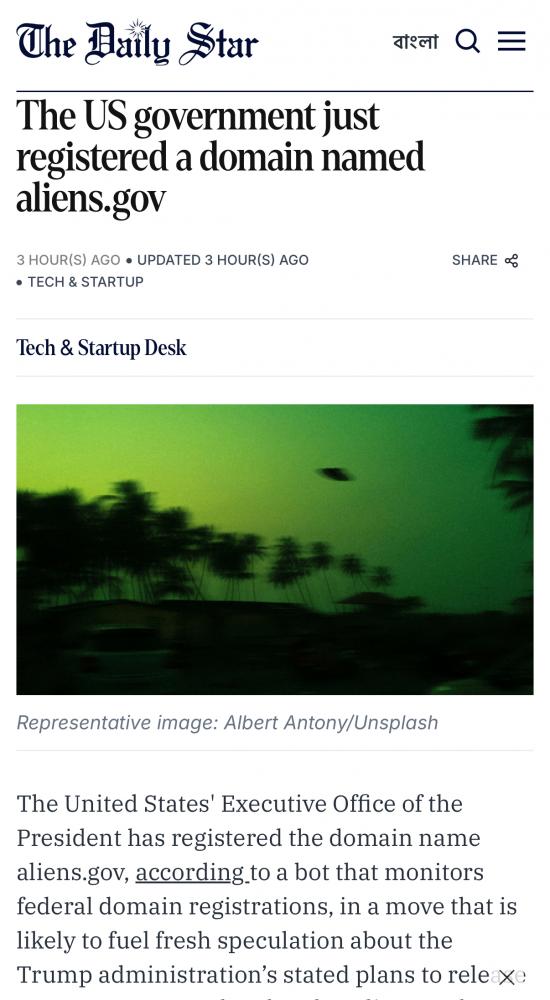Dismiss the overlay with the bottom X
Screen dimensions: 550x1000
point(507,977)
